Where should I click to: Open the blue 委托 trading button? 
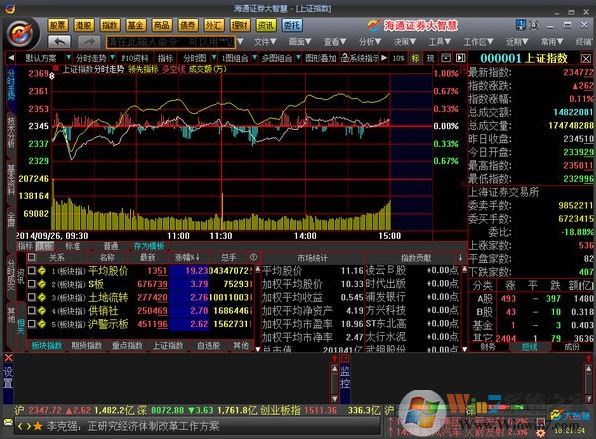(x=292, y=25)
